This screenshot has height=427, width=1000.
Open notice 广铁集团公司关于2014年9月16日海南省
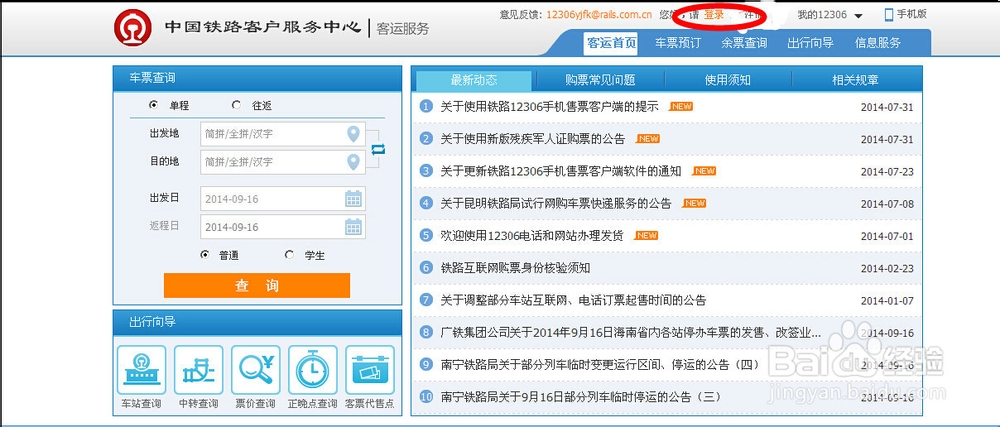630,333
